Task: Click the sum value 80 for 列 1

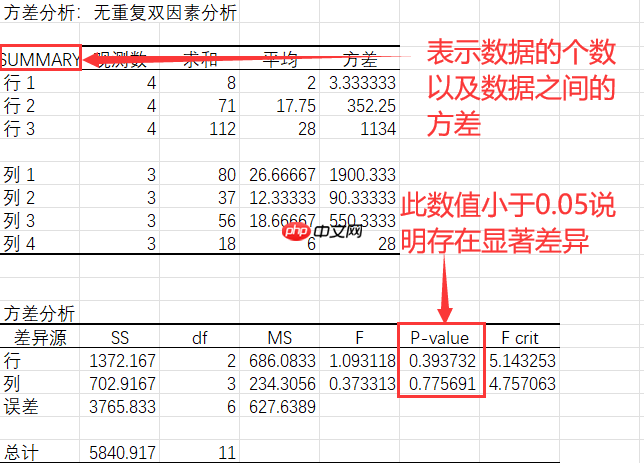Action: tap(227, 175)
